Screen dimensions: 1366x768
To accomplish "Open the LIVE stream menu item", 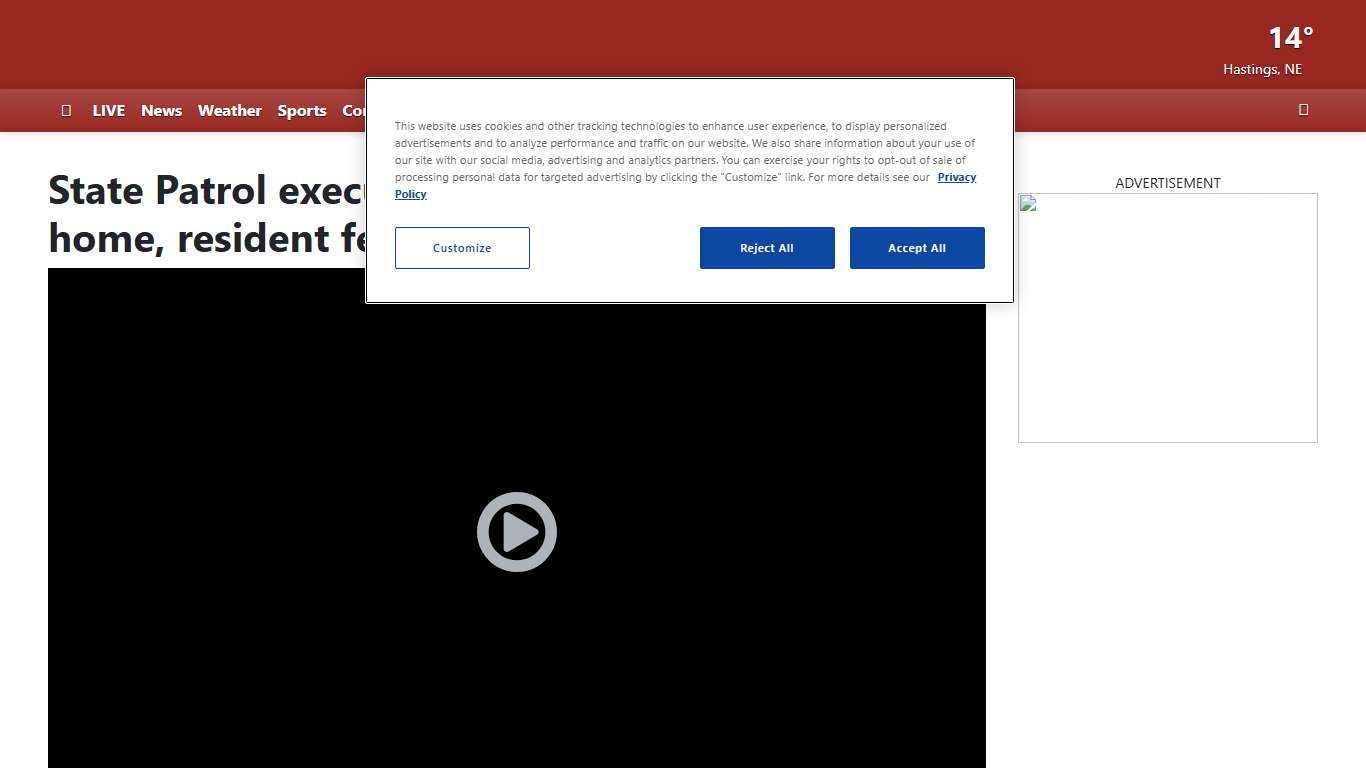I will point(108,111).
